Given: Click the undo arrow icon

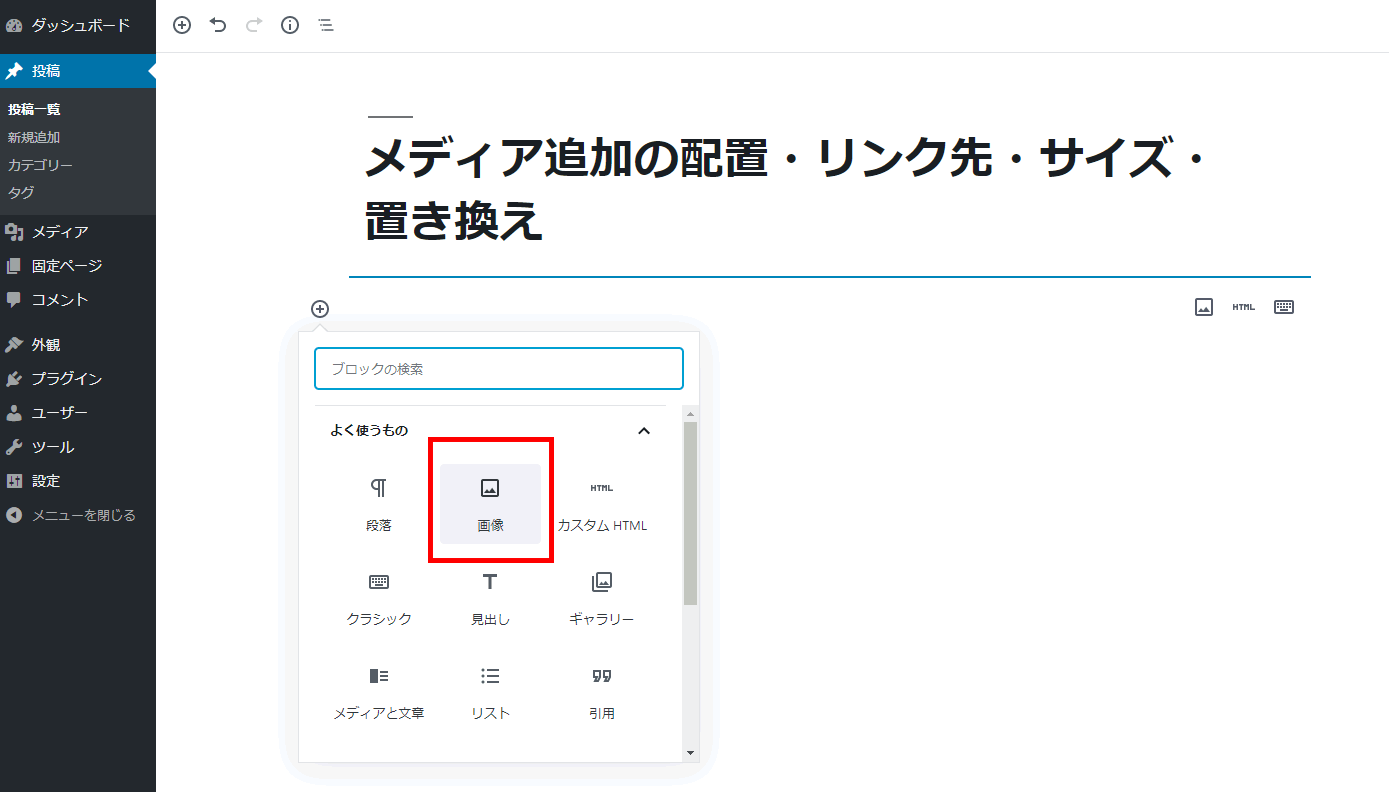Looking at the screenshot, I should tap(218, 25).
